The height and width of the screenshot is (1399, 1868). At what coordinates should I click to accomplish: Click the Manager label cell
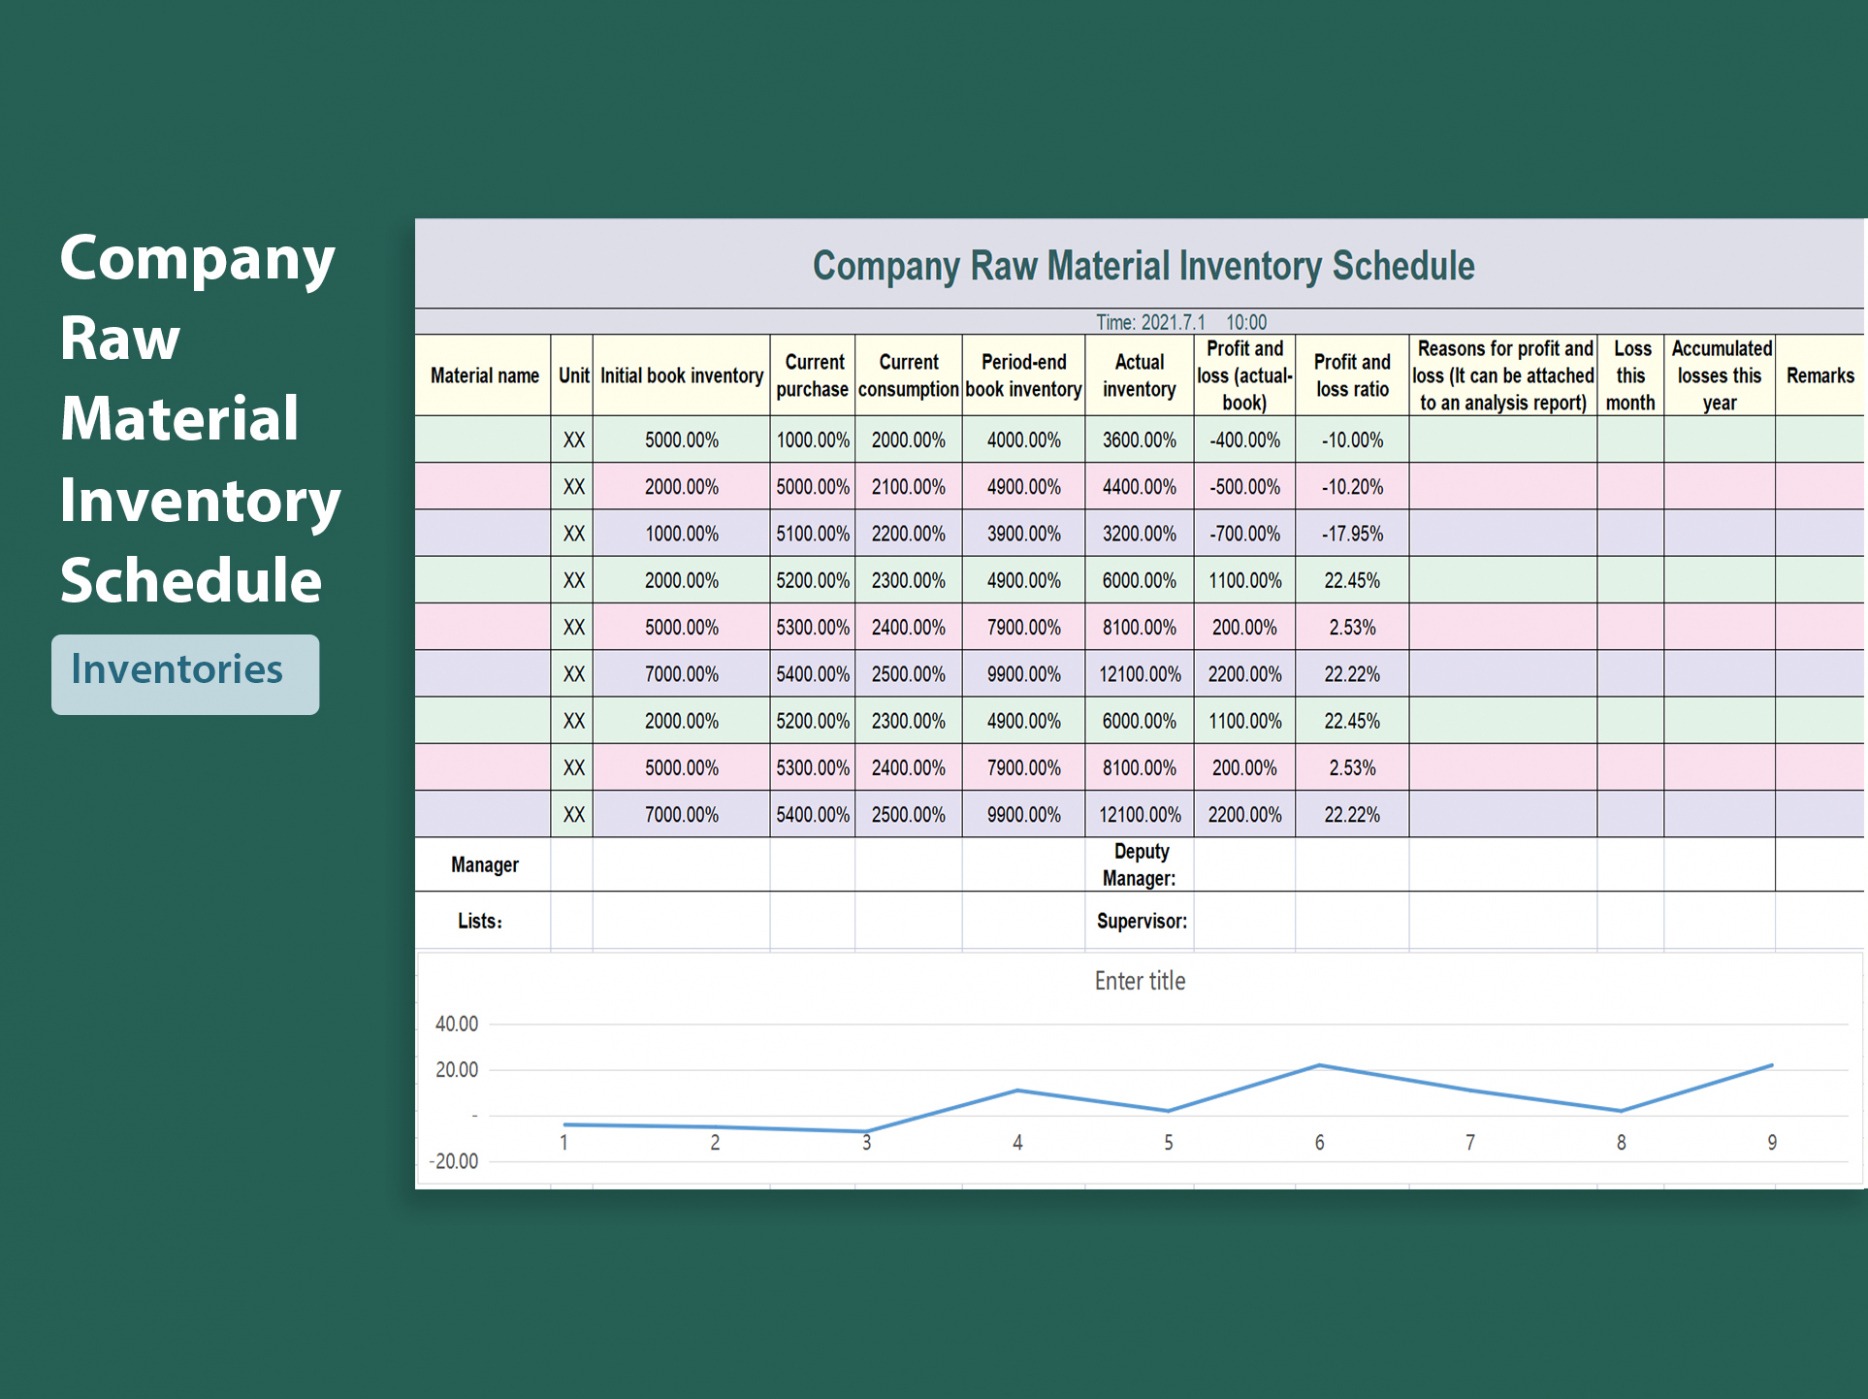pyautogui.click(x=484, y=865)
